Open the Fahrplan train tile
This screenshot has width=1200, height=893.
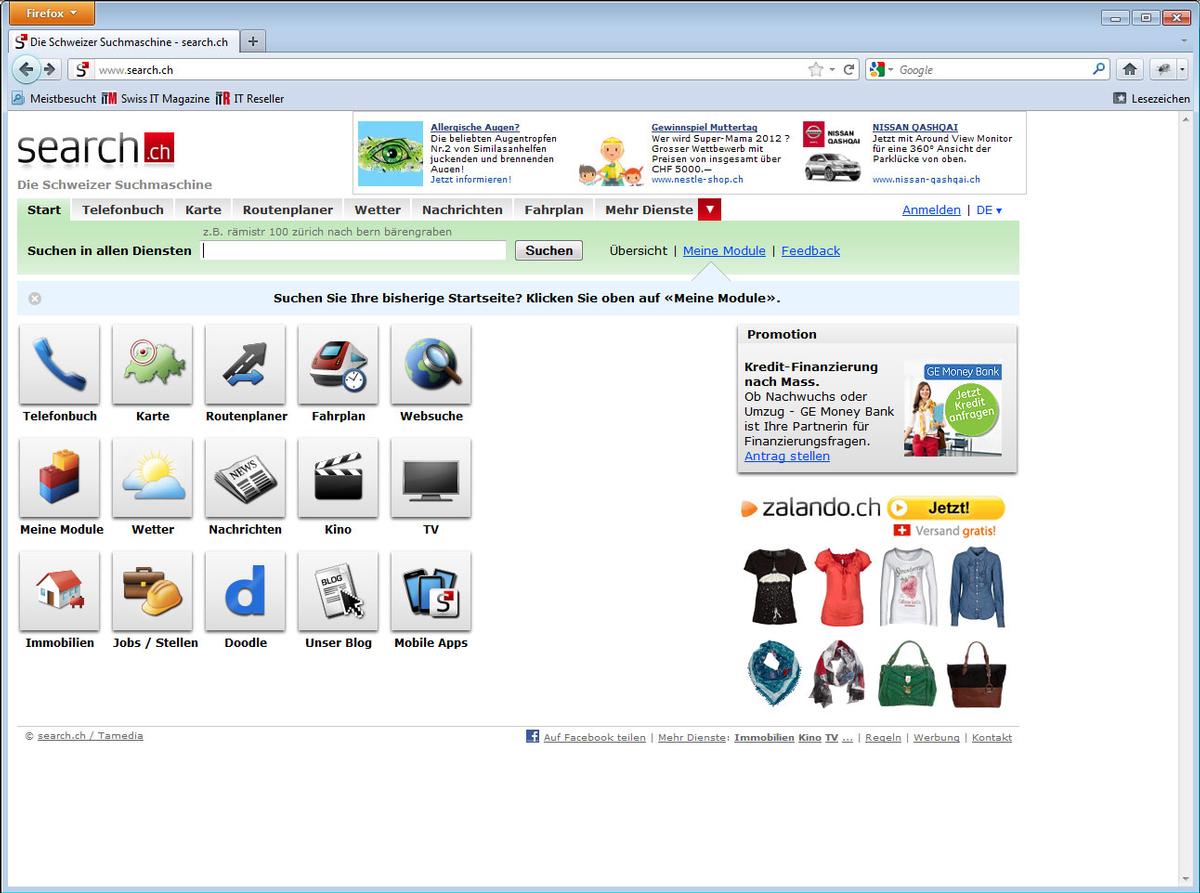(338, 364)
